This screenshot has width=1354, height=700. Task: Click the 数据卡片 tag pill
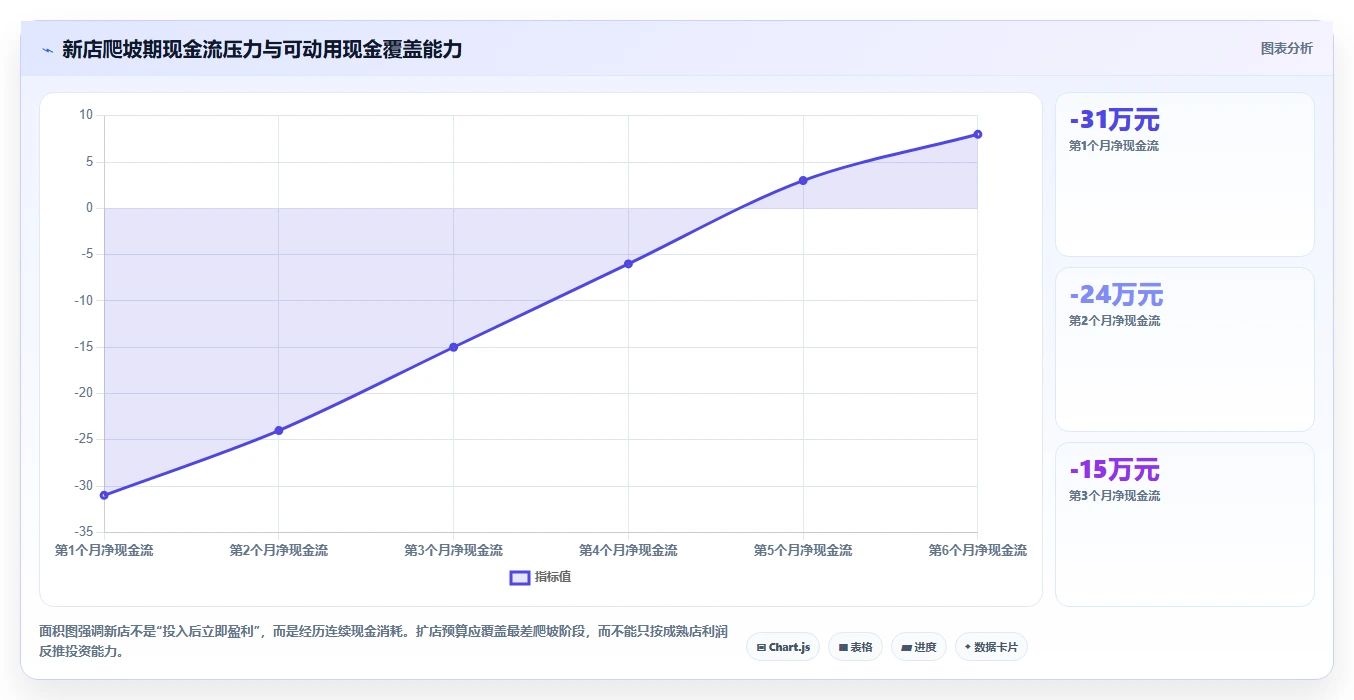coord(991,647)
